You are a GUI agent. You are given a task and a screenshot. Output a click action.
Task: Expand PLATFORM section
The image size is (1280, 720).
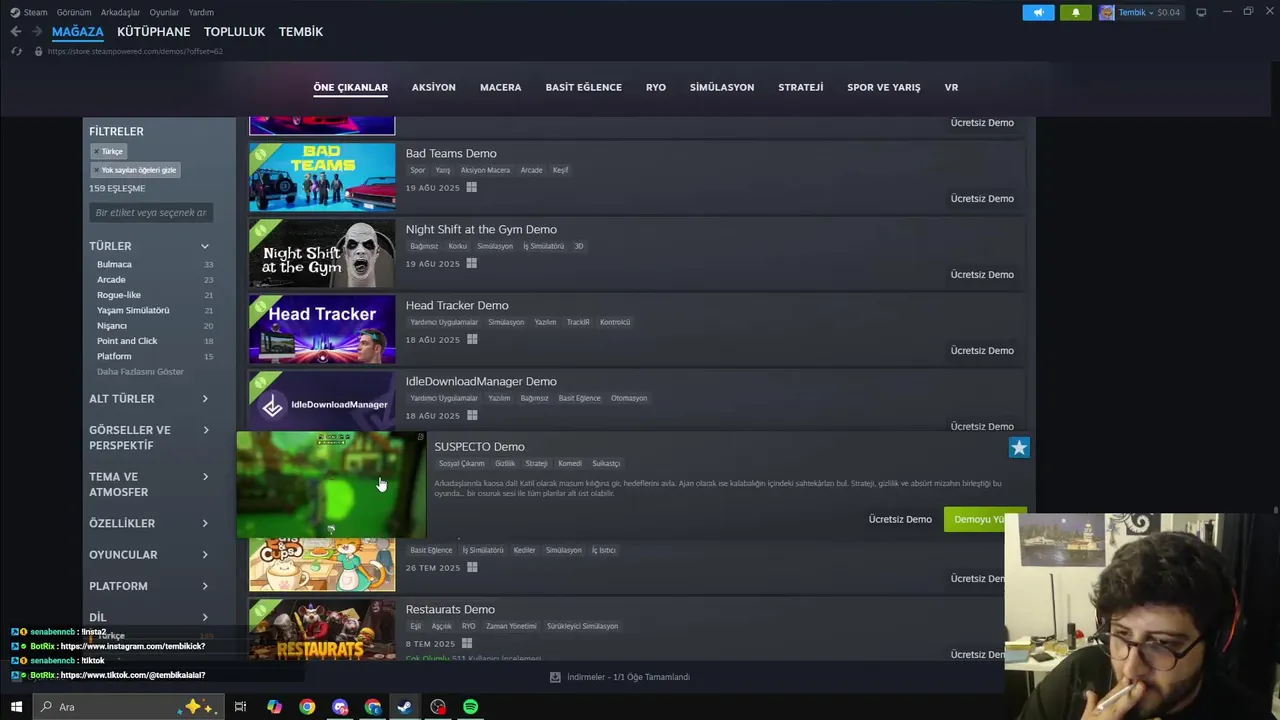(205, 586)
